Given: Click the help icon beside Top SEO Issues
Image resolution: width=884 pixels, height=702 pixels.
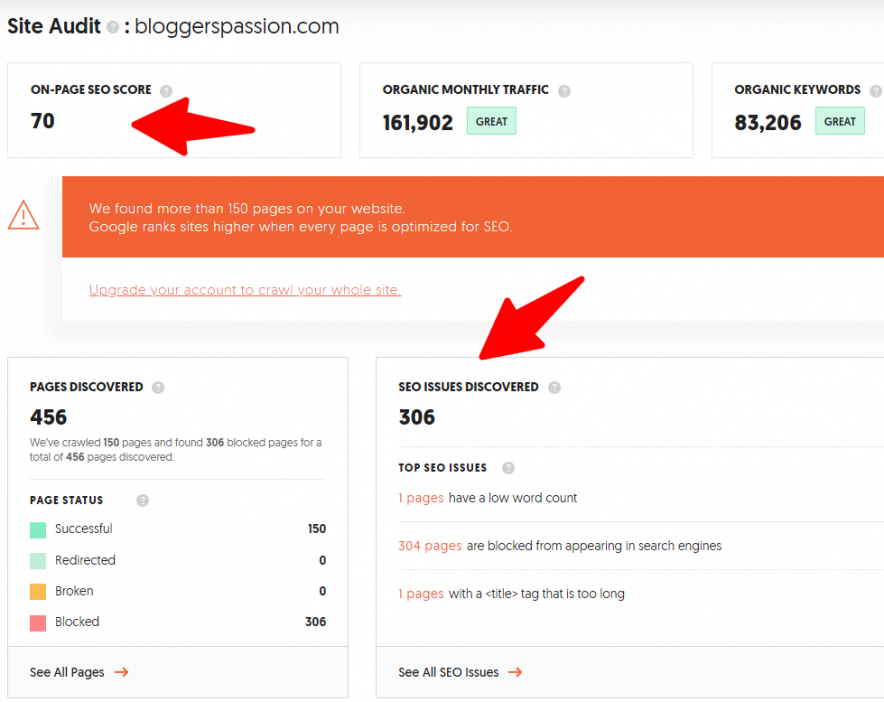Looking at the screenshot, I should pos(508,467).
